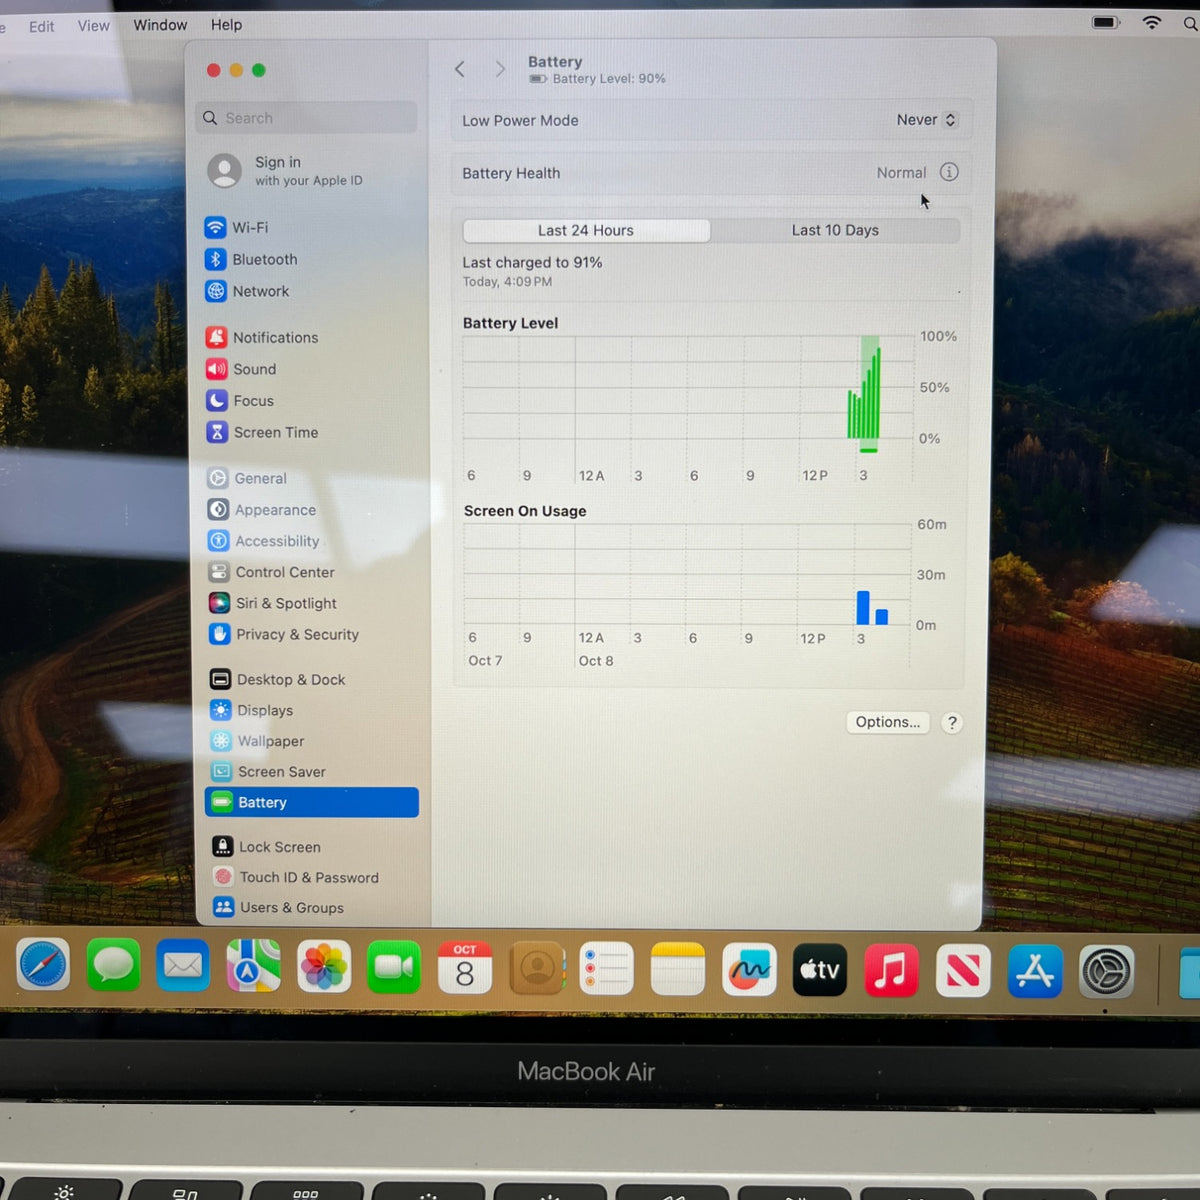The height and width of the screenshot is (1200, 1200).
Task: Click the question mark help button
Action: point(952,722)
